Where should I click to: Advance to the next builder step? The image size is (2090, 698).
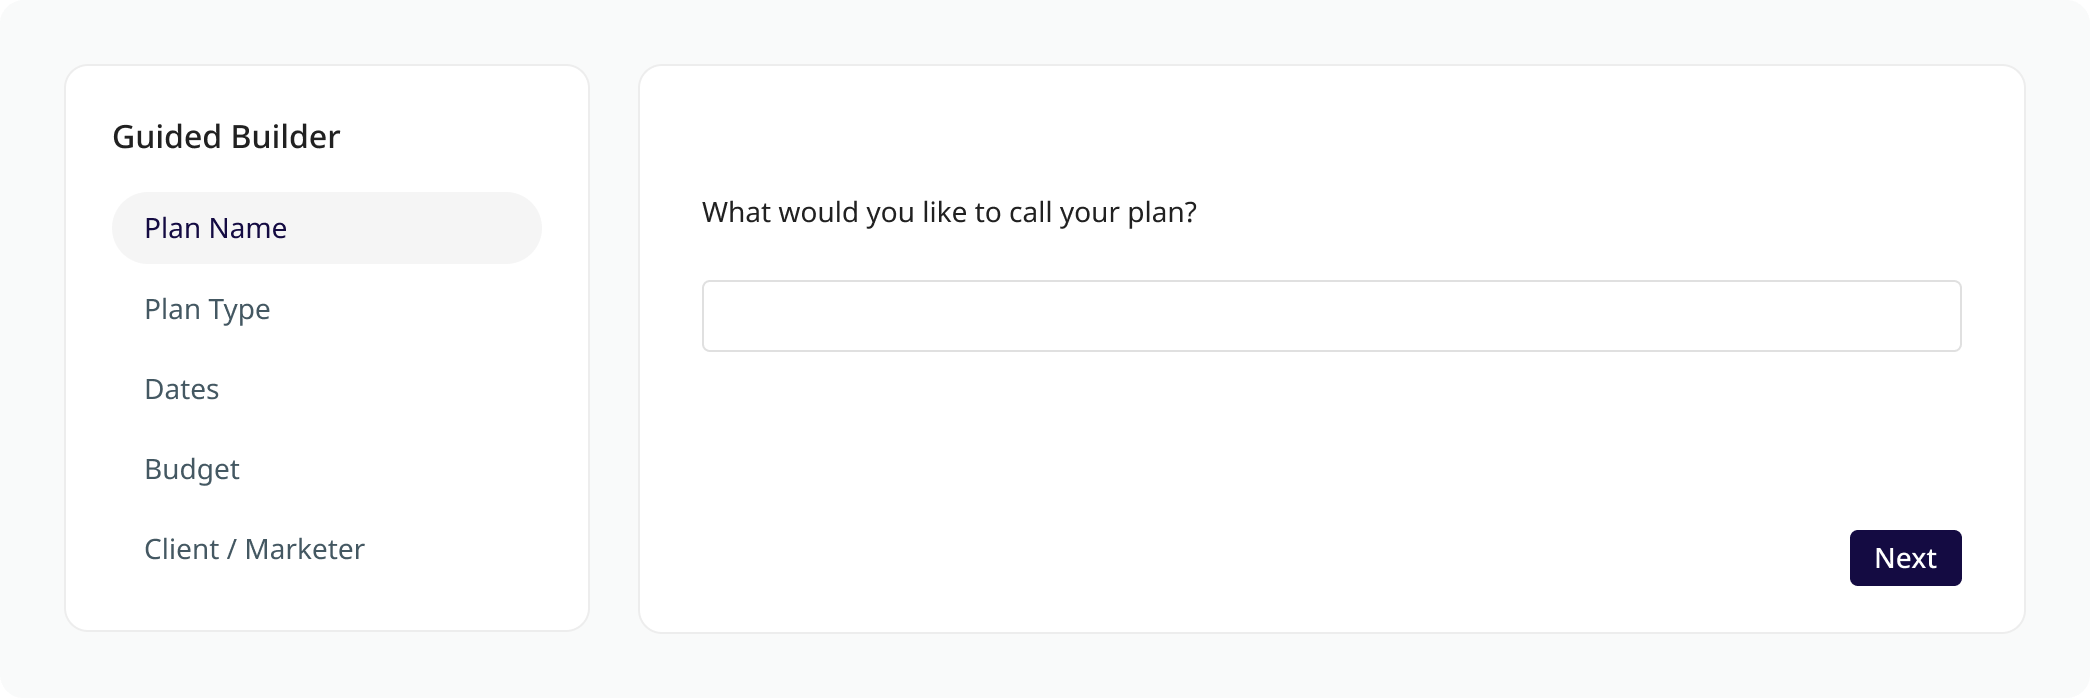(x=1905, y=558)
